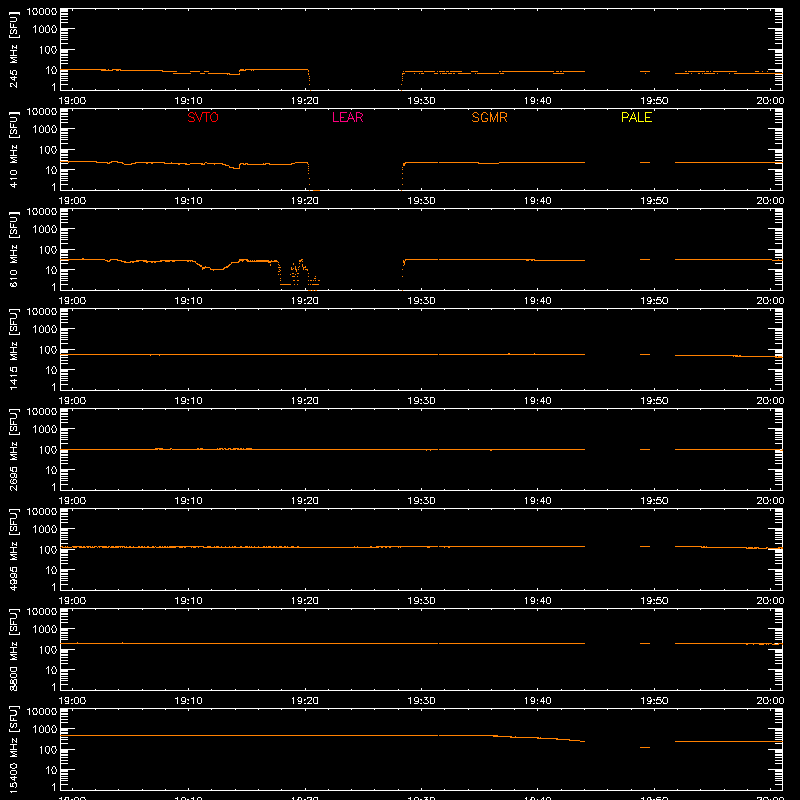The height and width of the screenshot is (800, 800).
Task: Click the yellow PALE station label
Action: pos(636,117)
